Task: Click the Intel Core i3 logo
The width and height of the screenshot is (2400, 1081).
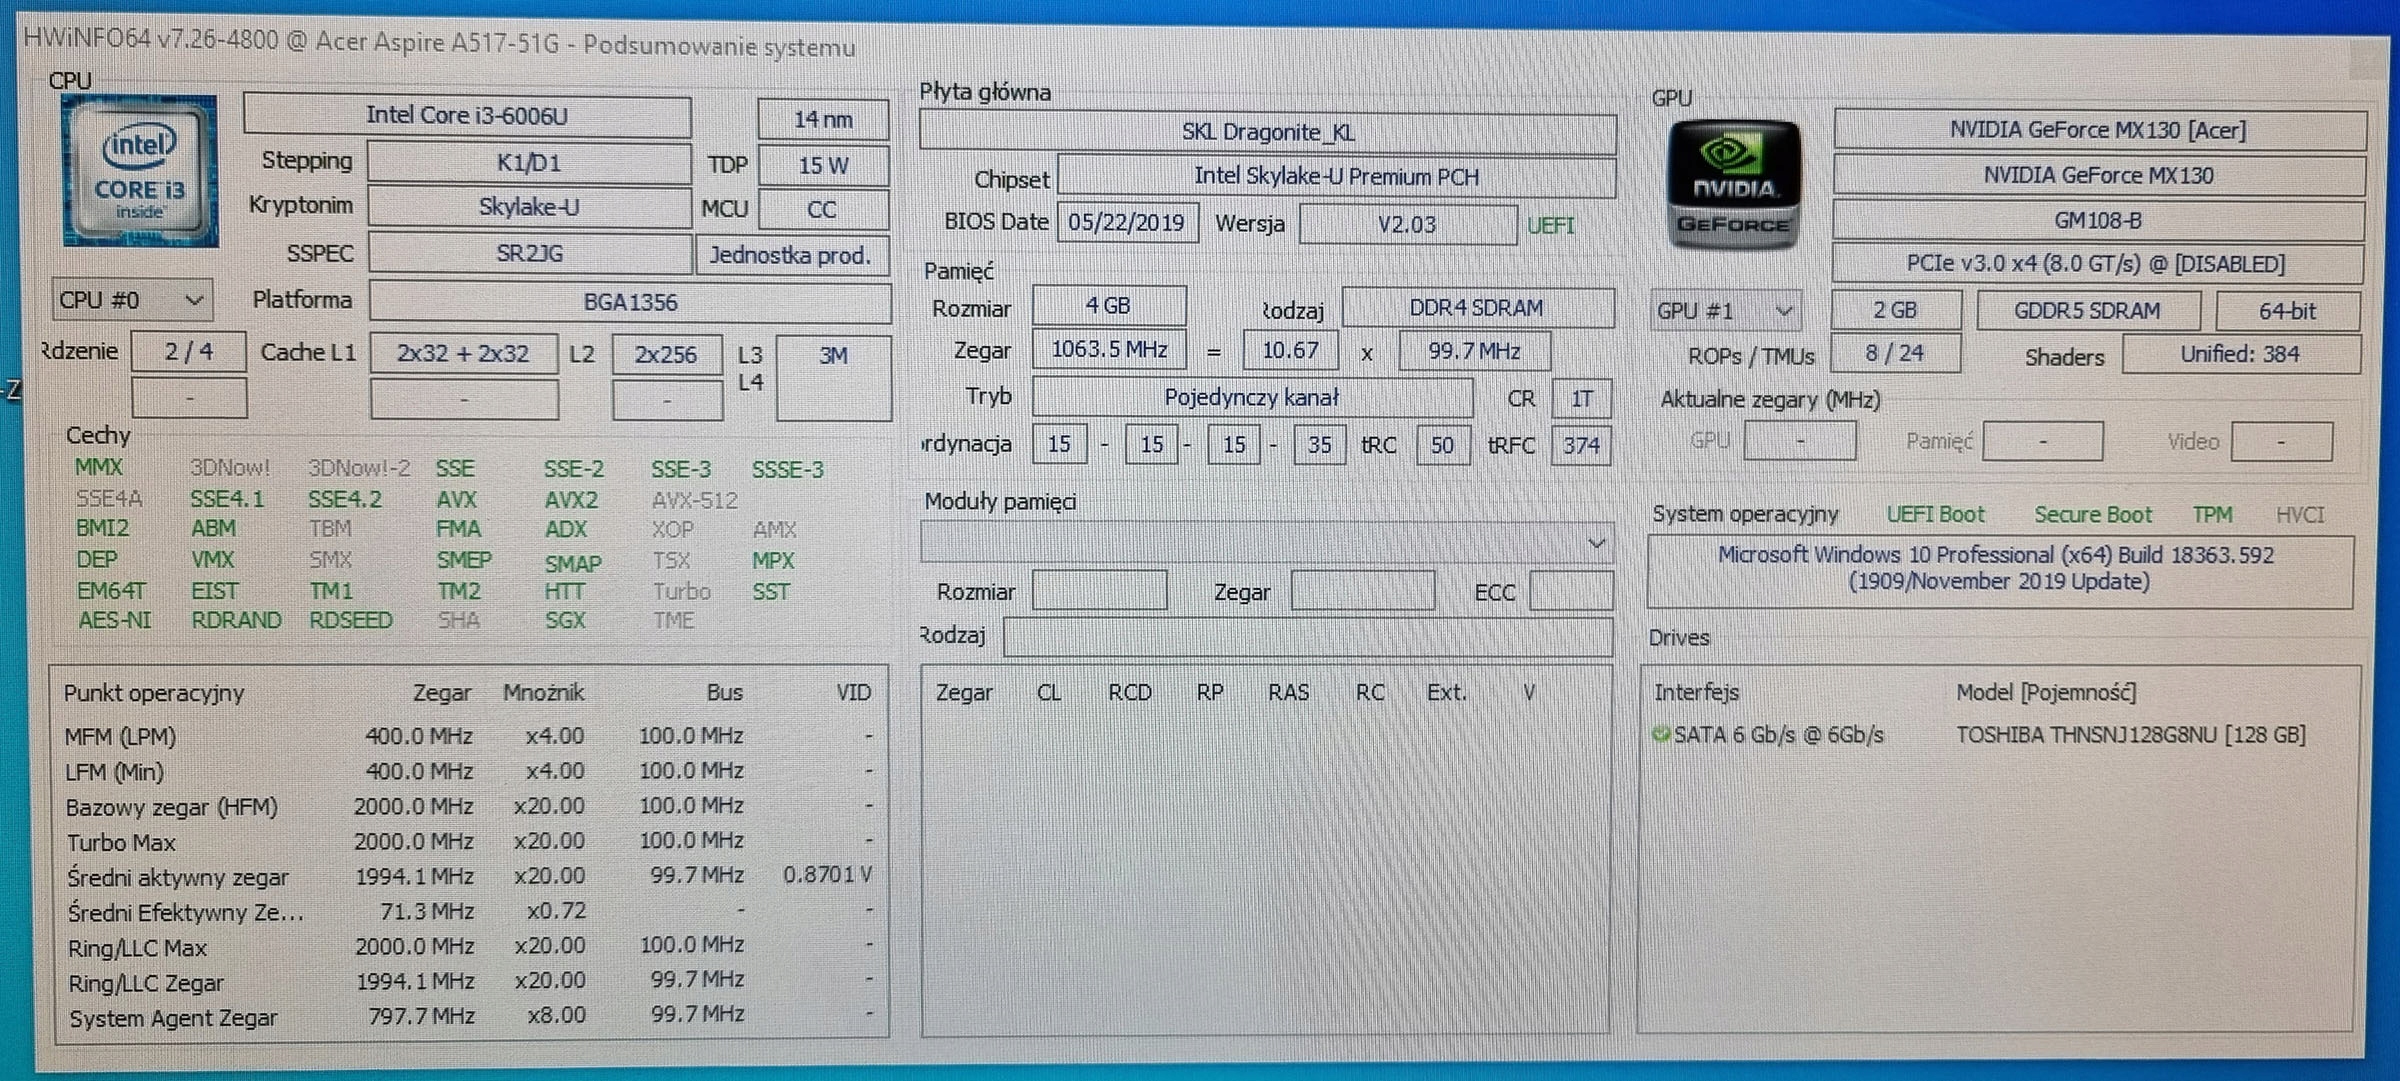Action: (x=140, y=171)
